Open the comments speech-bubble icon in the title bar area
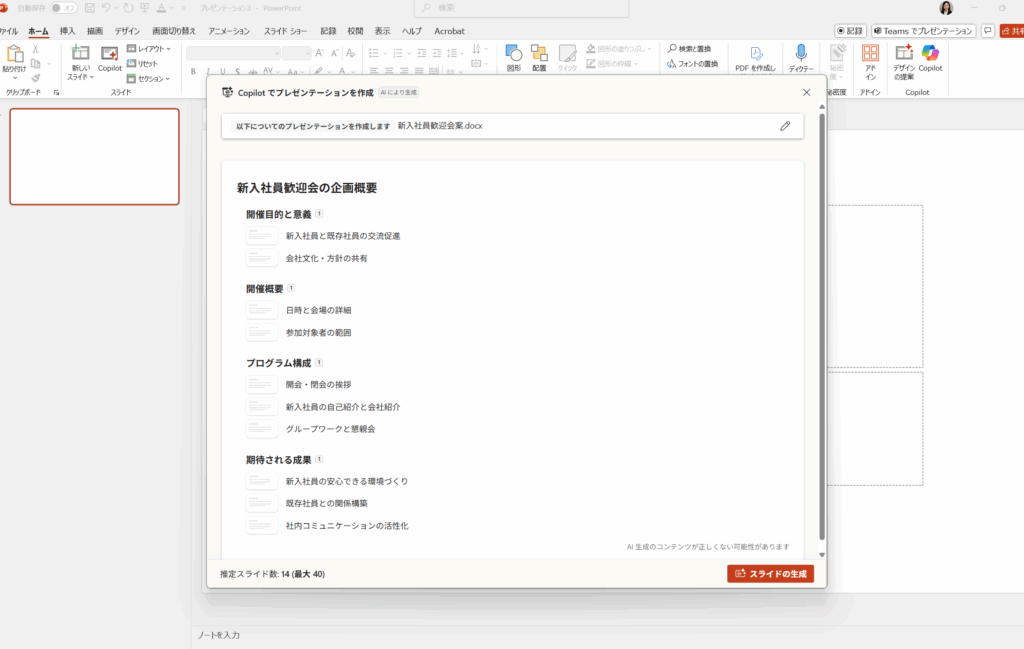 tap(988, 31)
